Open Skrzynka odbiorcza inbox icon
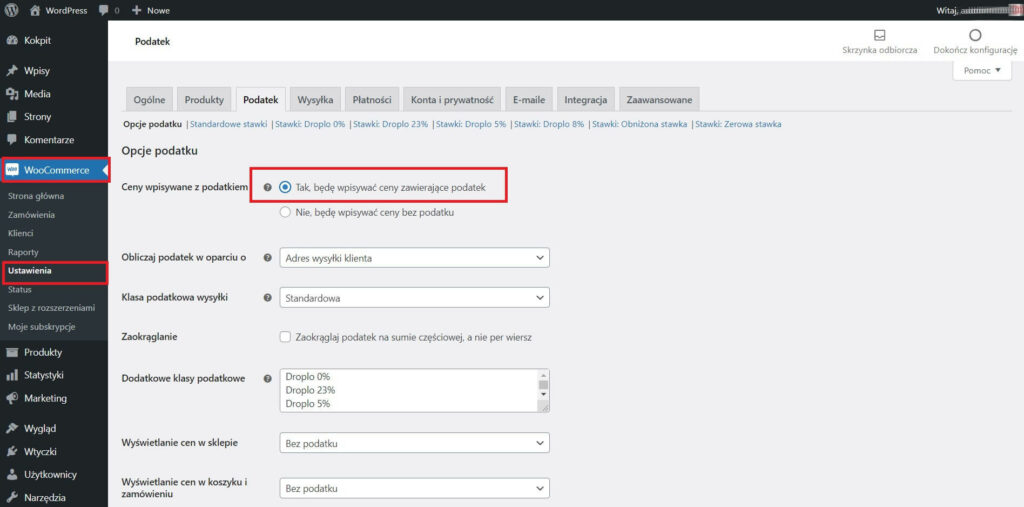Screen dimensions: 1024x507 pyautogui.click(x=880, y=35)
